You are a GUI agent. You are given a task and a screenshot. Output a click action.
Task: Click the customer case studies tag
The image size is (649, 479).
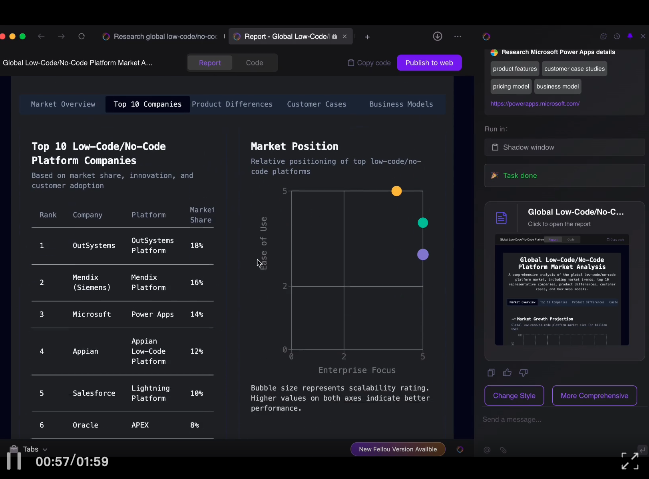pos(574,69)
